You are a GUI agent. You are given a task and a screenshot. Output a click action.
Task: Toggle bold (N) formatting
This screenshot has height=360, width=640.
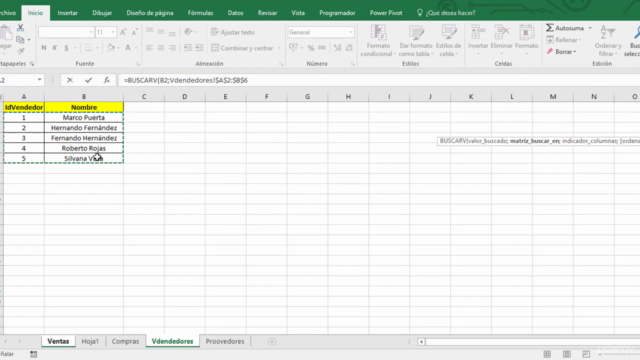tap(44, 48)
